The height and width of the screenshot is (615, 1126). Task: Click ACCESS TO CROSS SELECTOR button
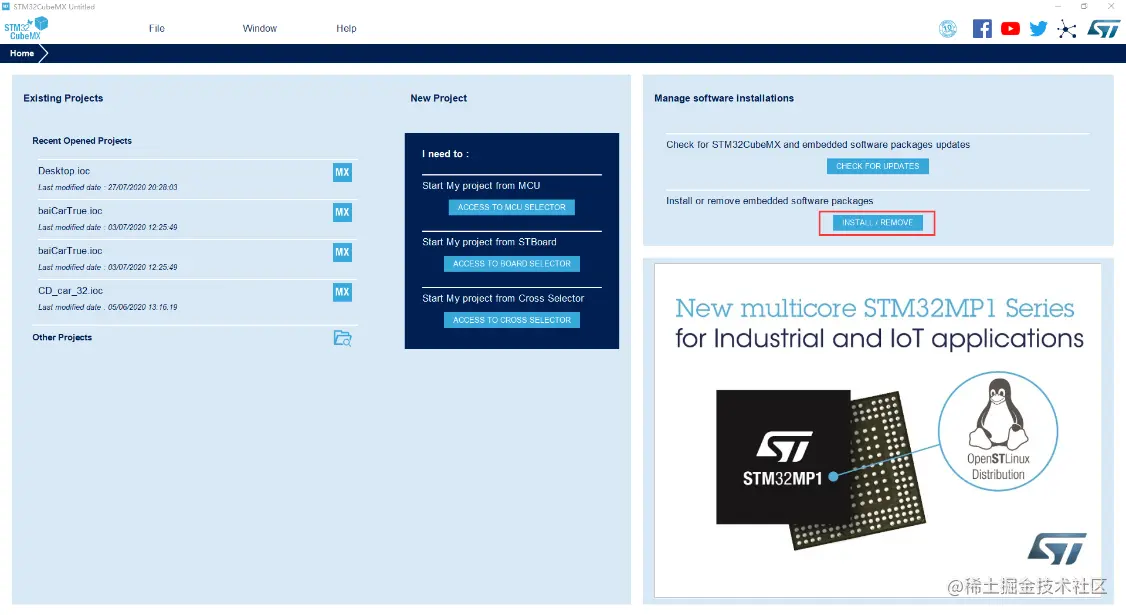coord(511,320)
